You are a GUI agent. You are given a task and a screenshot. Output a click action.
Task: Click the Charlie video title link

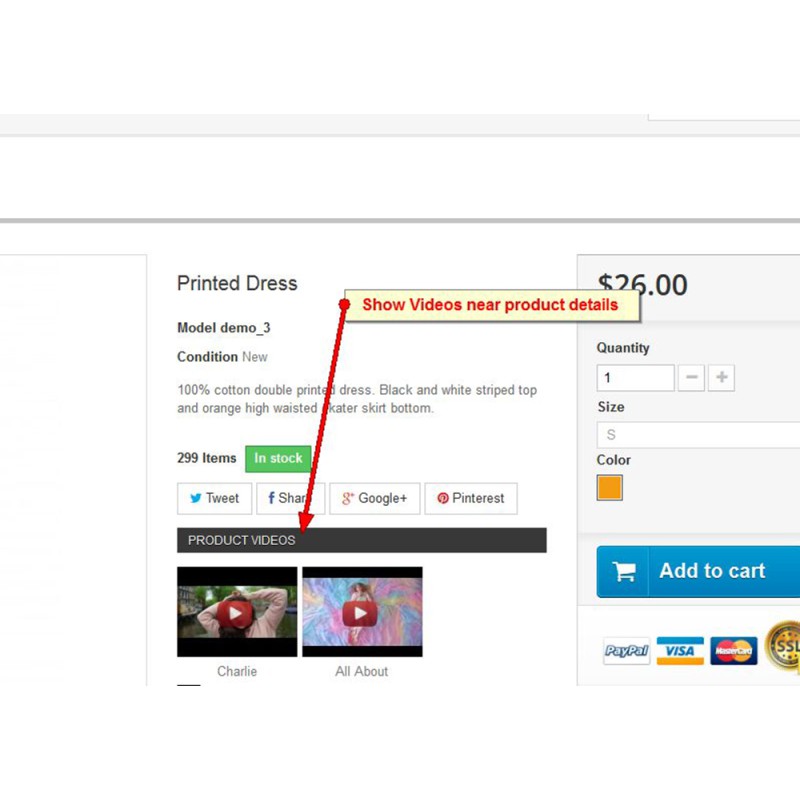coord(237,671)
